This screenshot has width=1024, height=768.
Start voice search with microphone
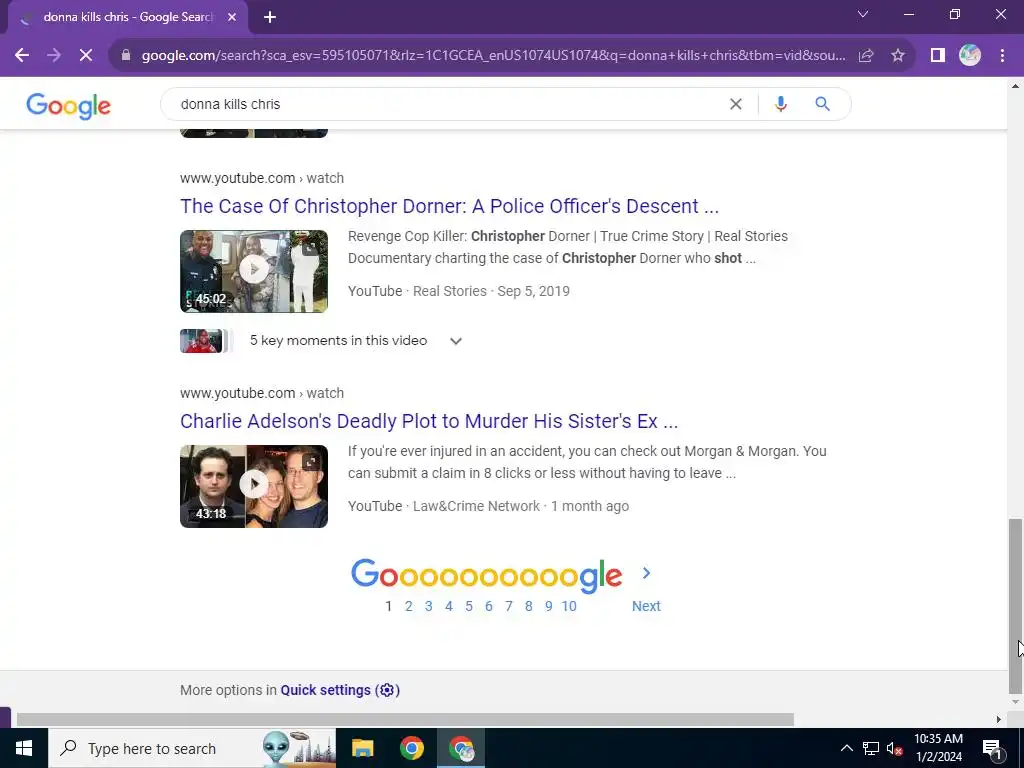pyautogui.click(x=780, y=104)
